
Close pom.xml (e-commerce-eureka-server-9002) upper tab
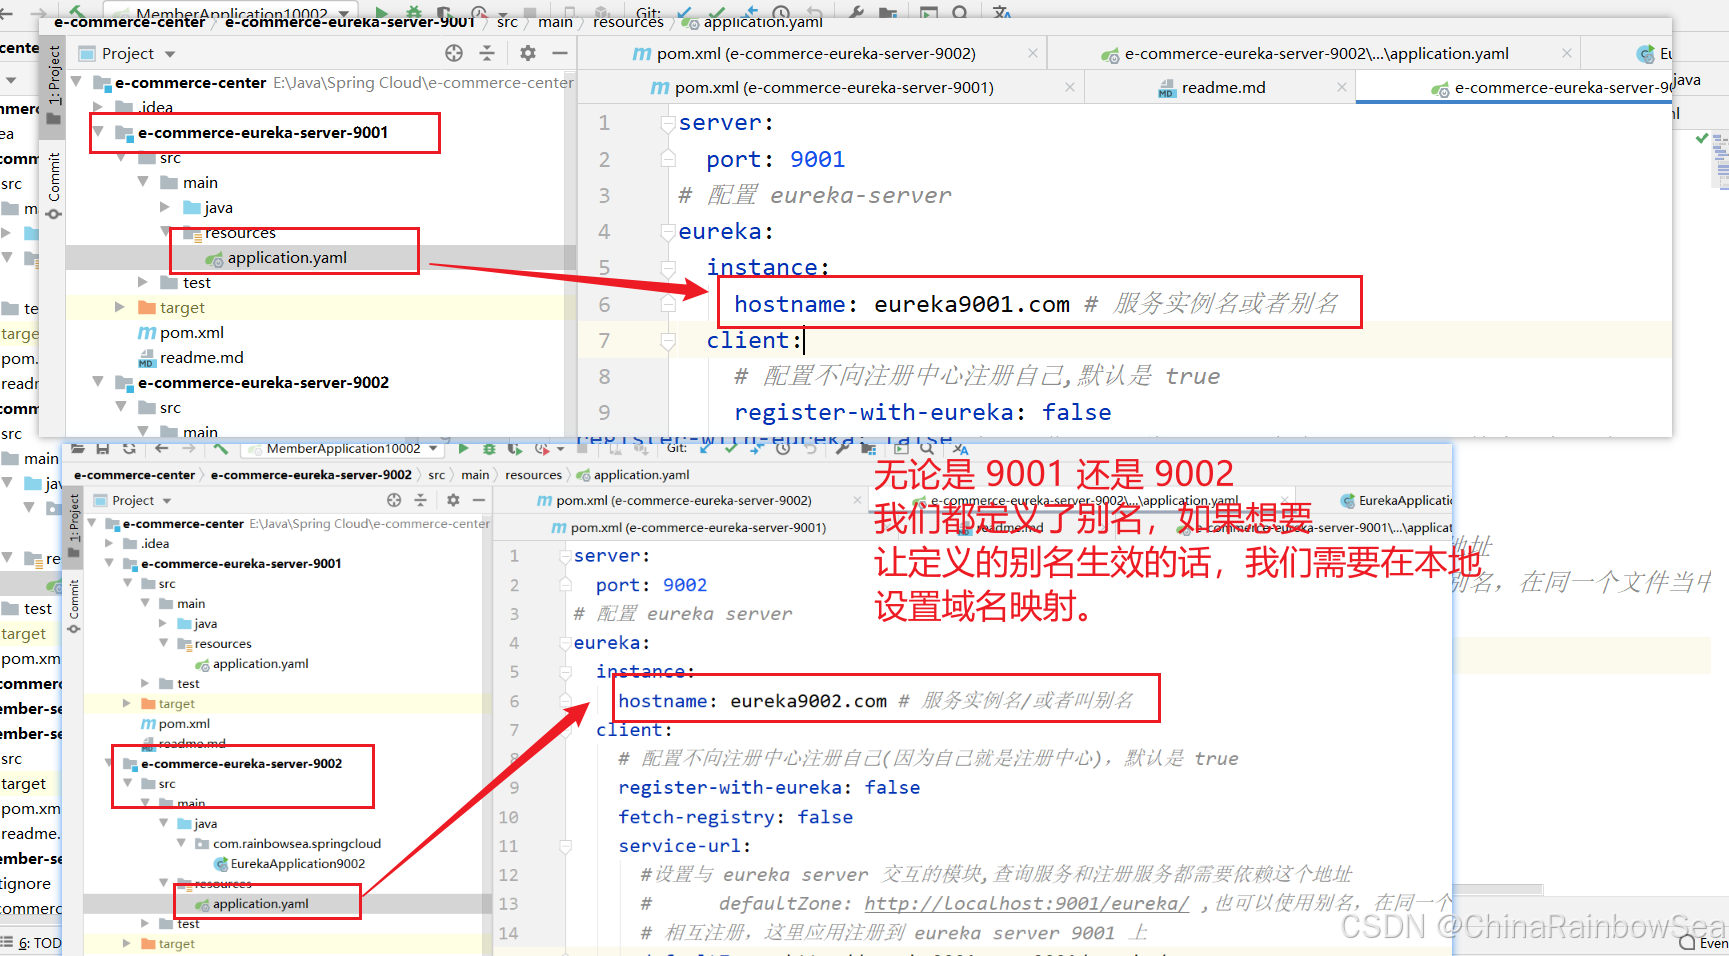click(1032, 54)
